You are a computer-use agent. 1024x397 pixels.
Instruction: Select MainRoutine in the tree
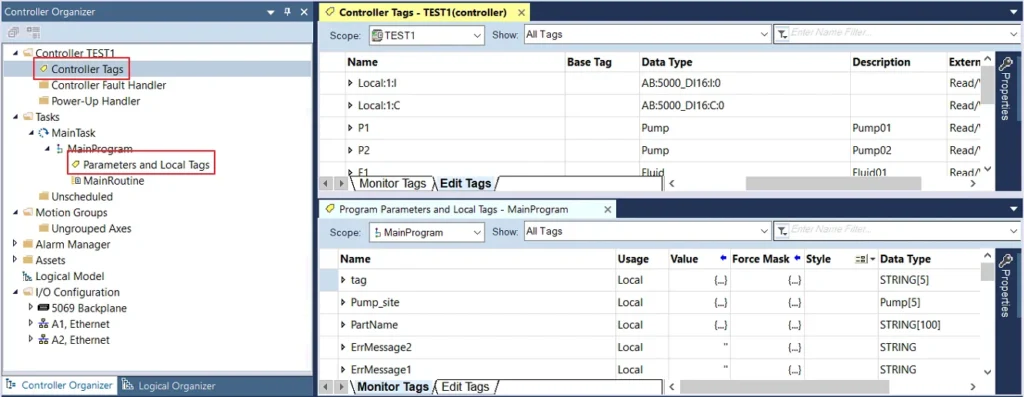click(114, 181)
